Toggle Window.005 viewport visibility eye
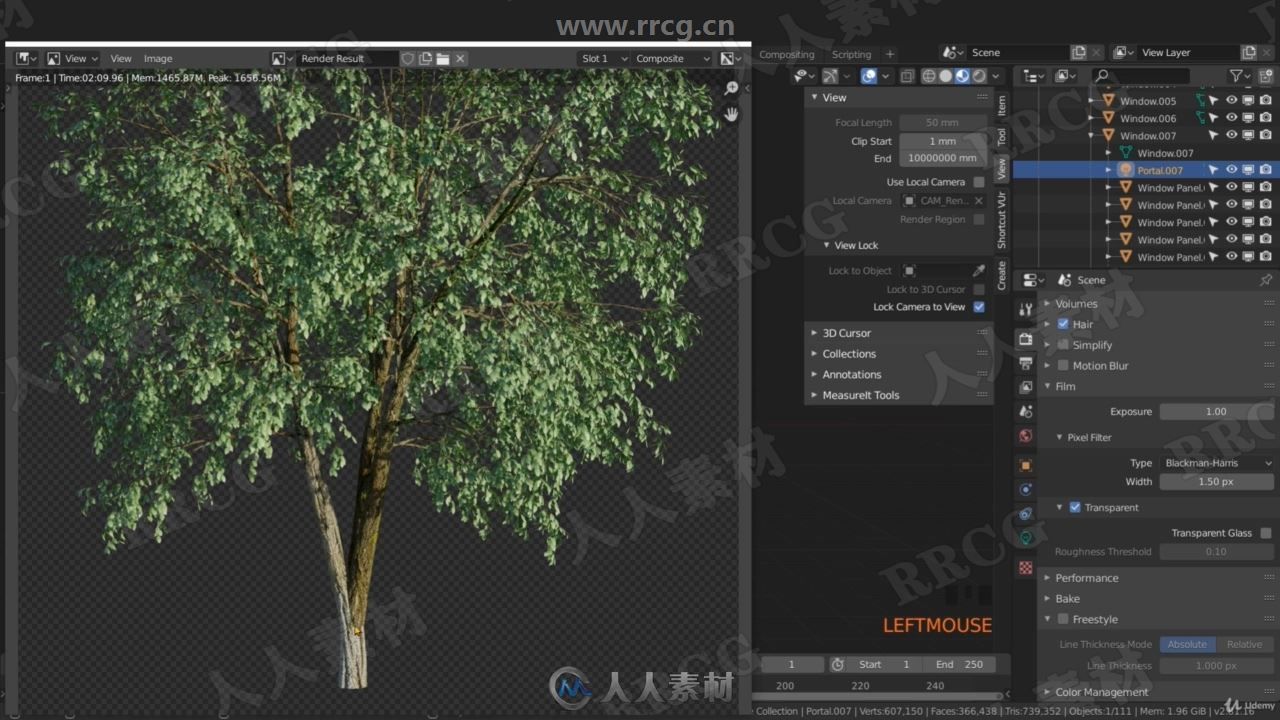1280x720 pixels. click(1232, 101)
